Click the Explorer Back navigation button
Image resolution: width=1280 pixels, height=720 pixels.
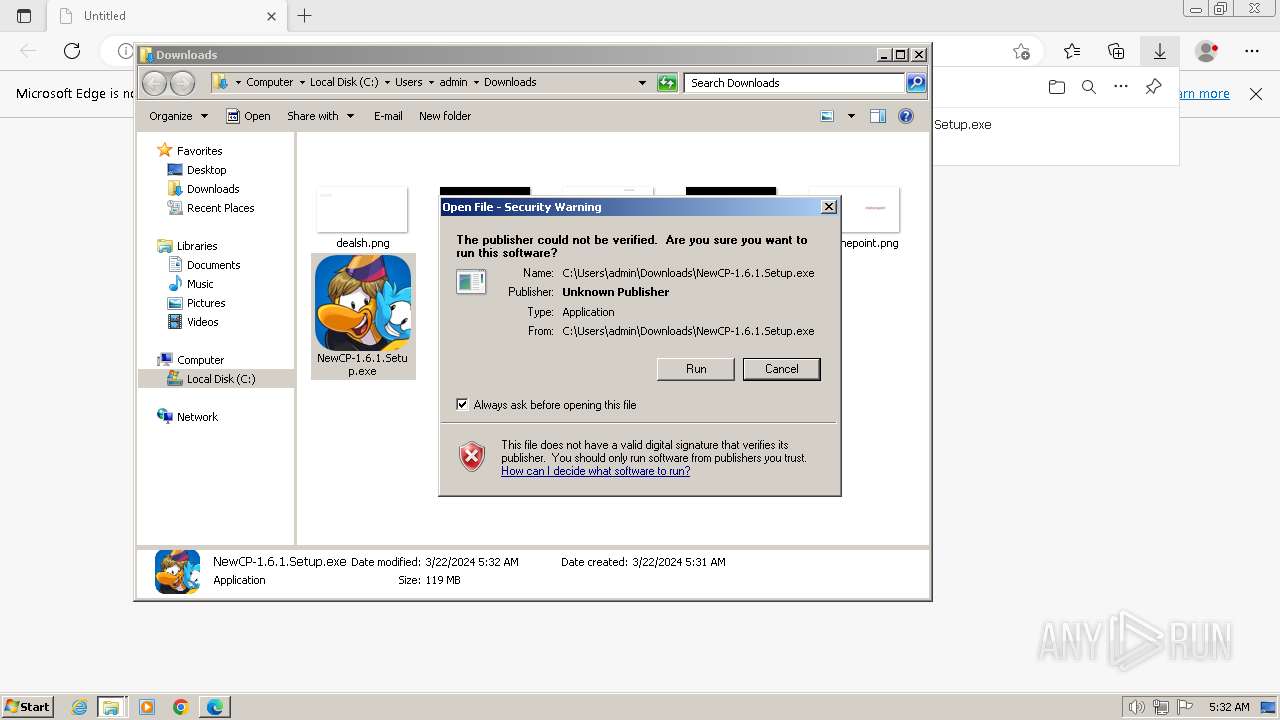(154, 83)
